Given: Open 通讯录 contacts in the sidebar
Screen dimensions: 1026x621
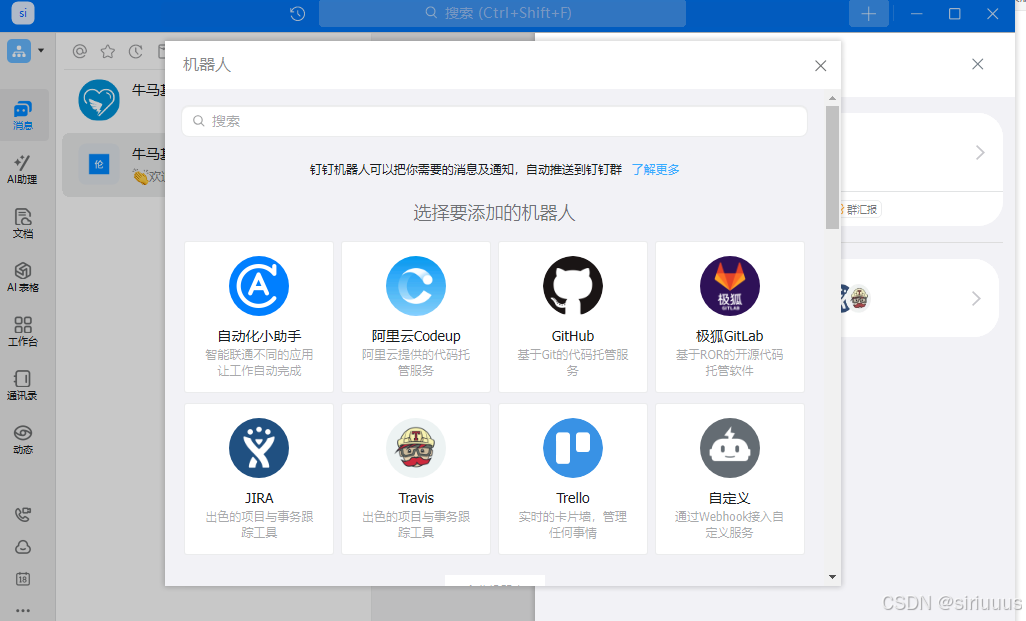Looking at the screenshot, I should click(23, 385).
